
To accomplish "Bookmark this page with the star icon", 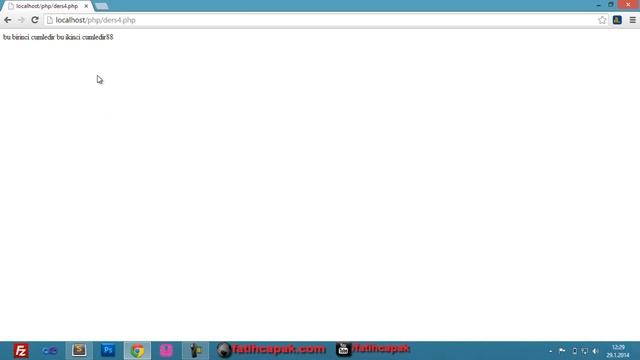I will coord(602,20).
